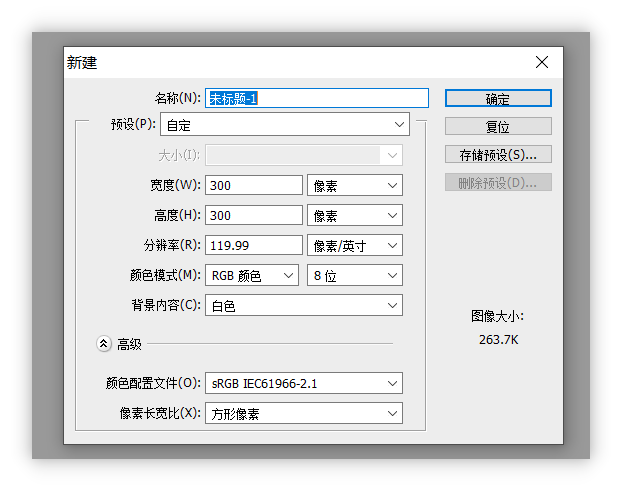622x491 pixels.
Task: Click the 高度 height input field
Action: click(x=254, y=215)
